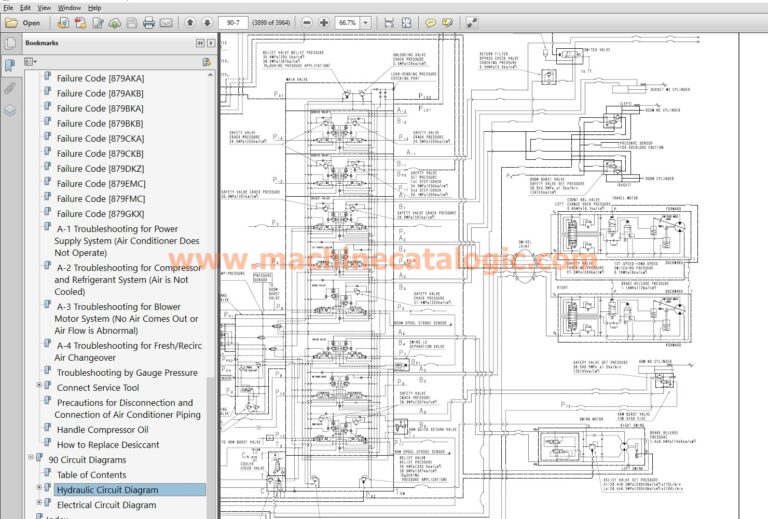Open the Help menu

pyautogui.click(x=95, y=8)
